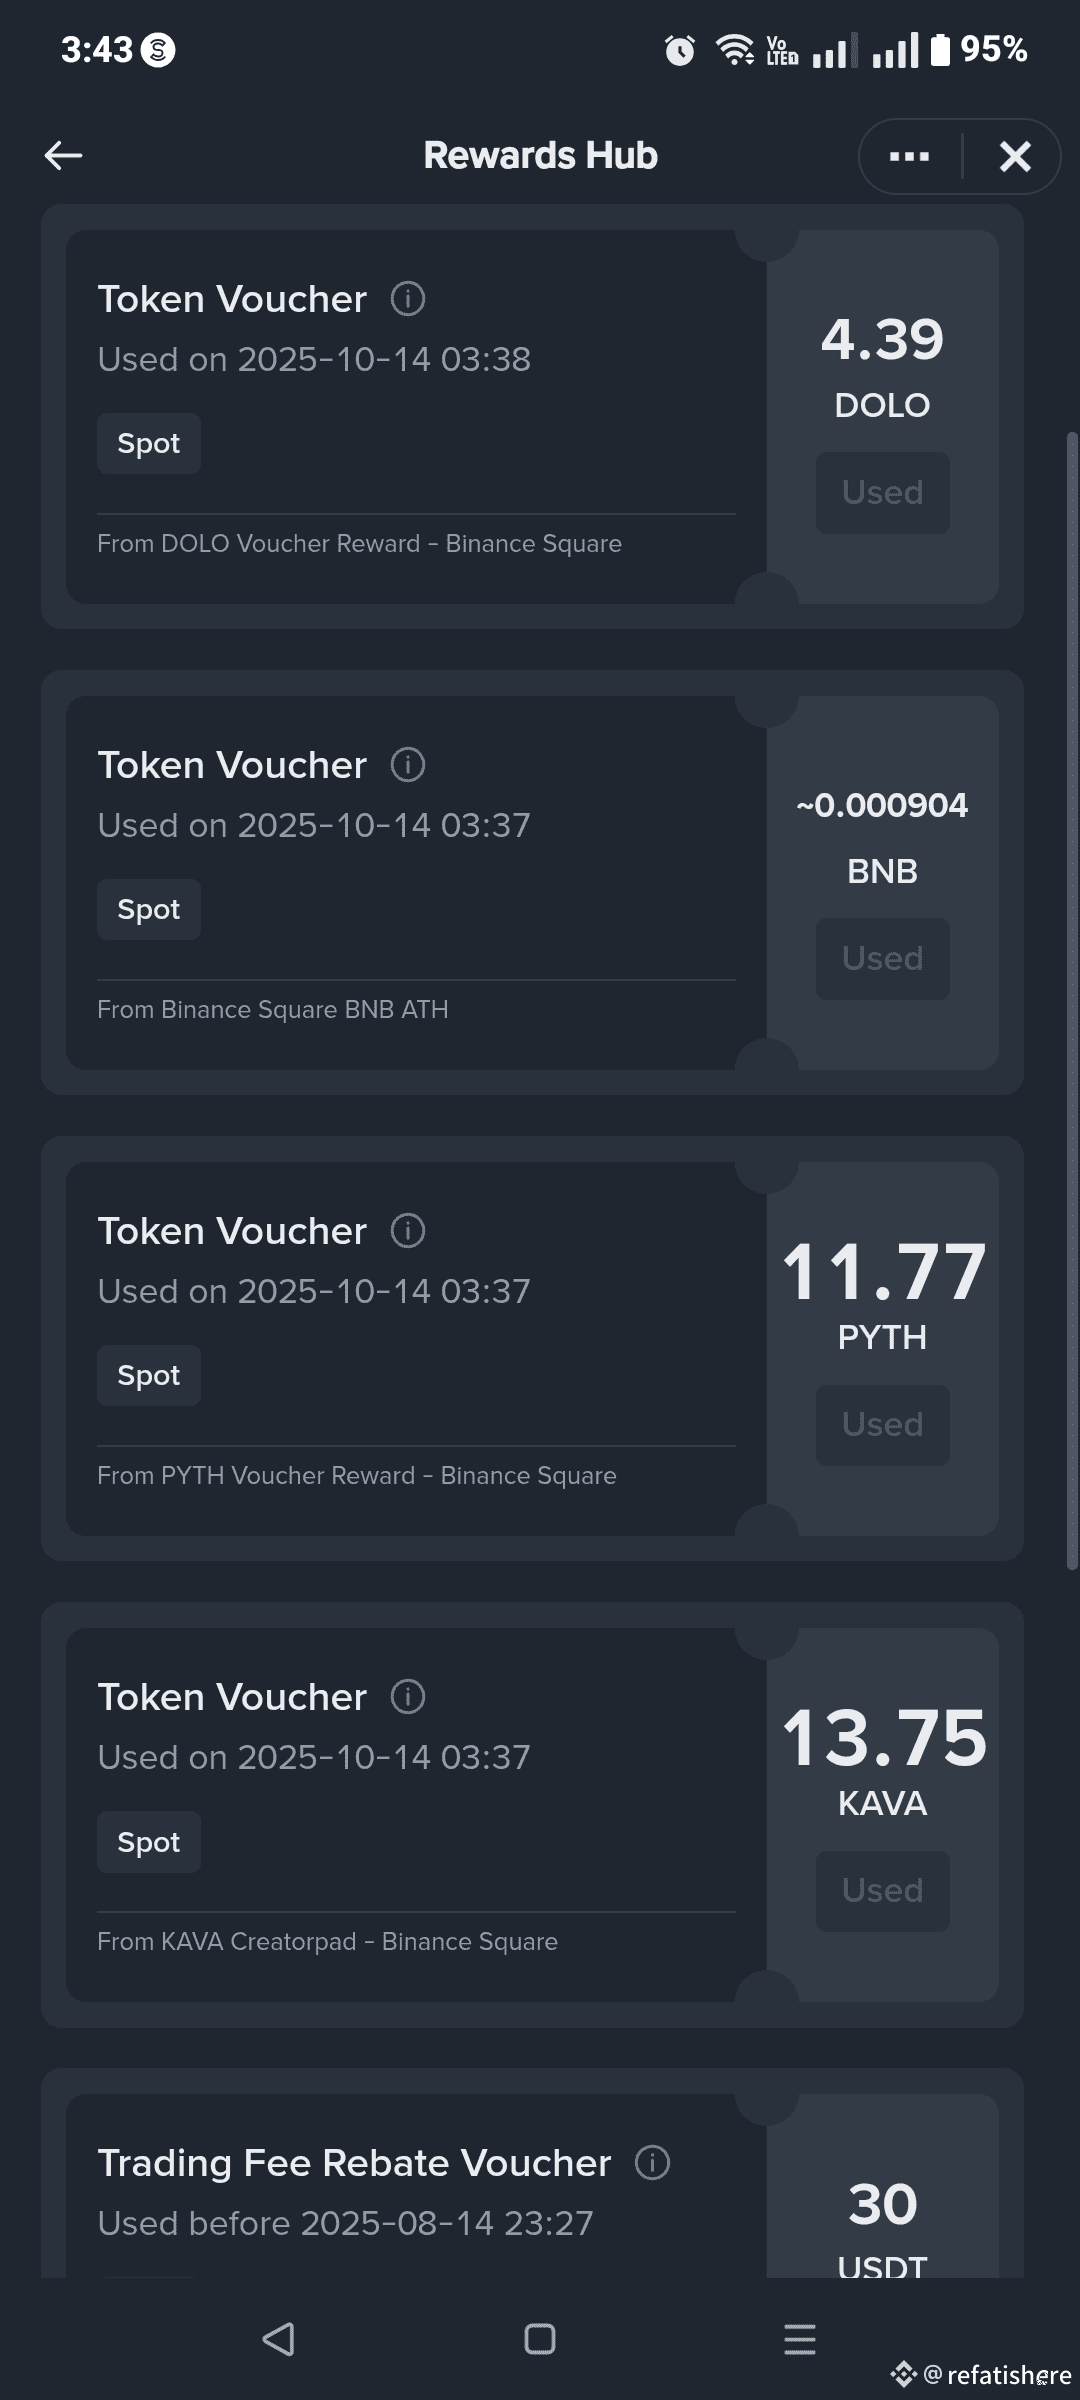
Task: Open info icon on DOLO Token Voucher
Action: [x=408, y=299]
